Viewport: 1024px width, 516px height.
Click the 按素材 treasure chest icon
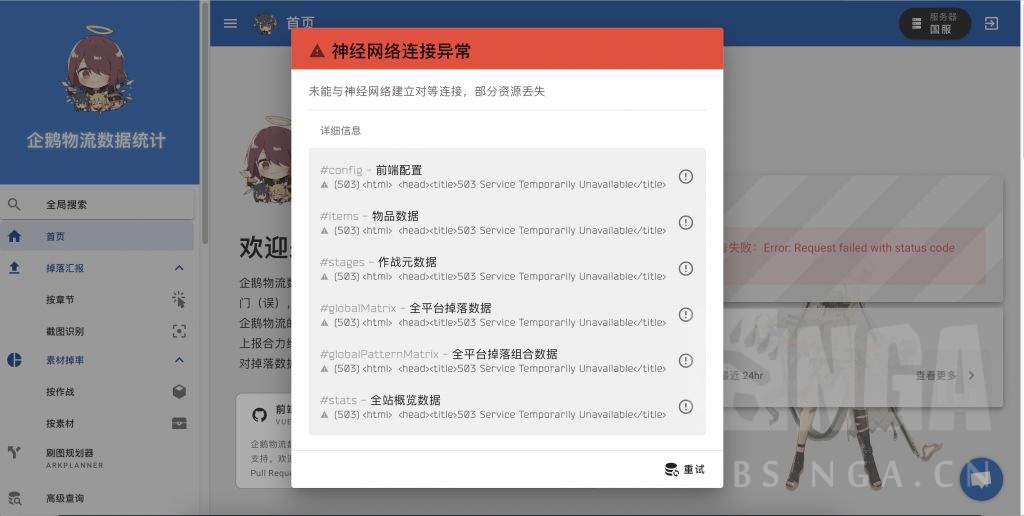tap(179, 423)
